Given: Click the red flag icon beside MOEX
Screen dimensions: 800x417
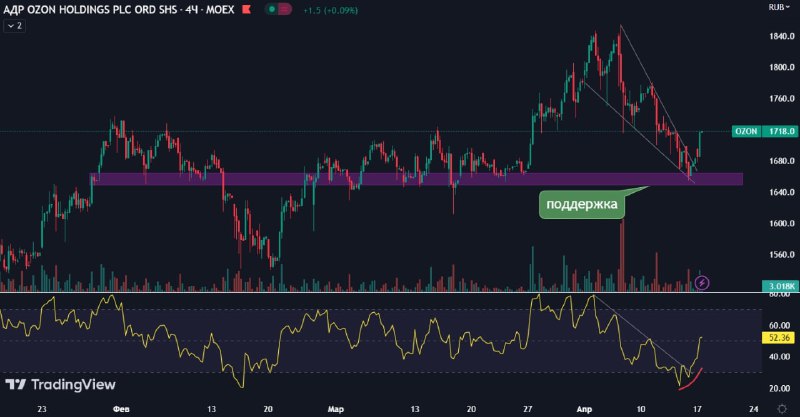Looking at the screenshot, I should 246,9.
